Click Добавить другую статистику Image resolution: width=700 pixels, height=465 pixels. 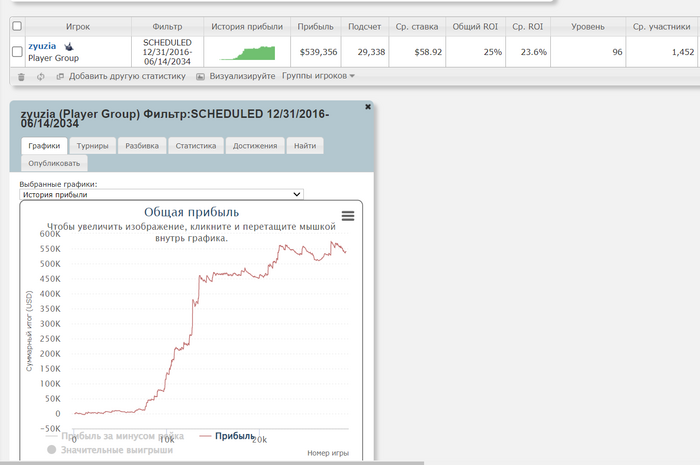pos(127,76)
